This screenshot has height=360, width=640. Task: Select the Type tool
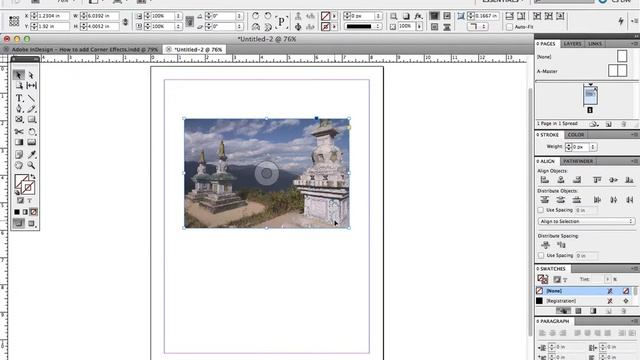click(19, 98)
